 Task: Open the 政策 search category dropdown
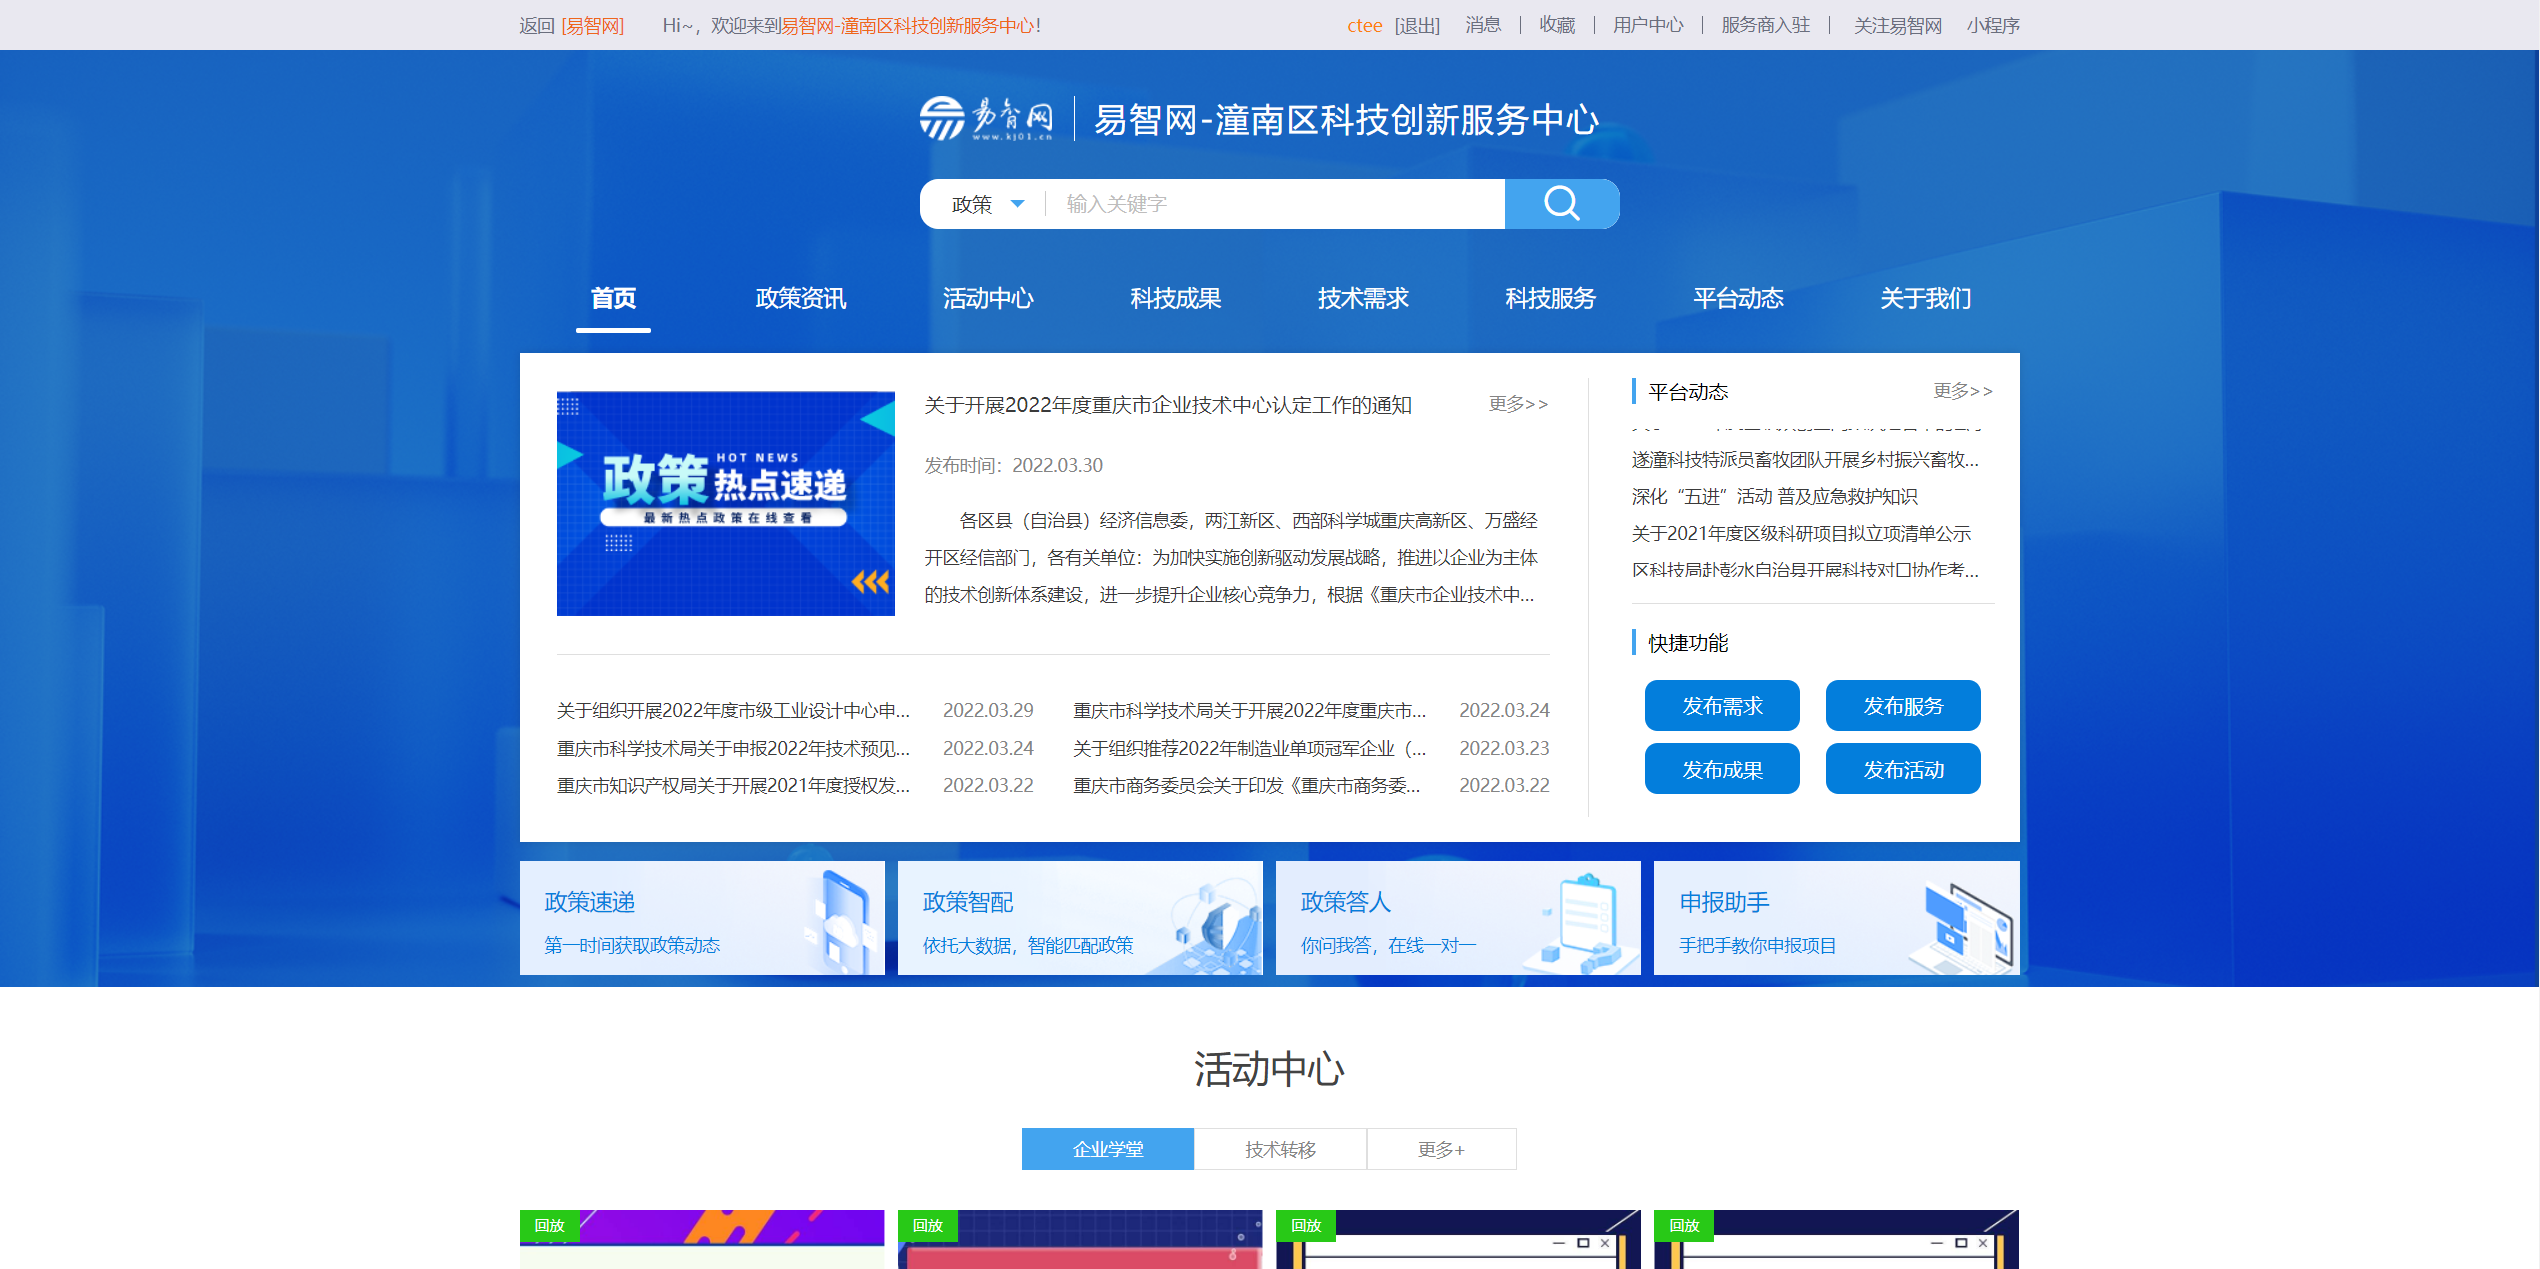pos(987,204)
